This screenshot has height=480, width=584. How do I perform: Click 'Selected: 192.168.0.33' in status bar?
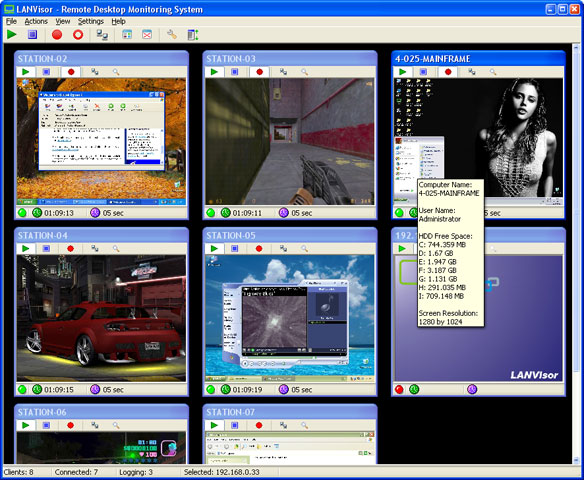point(222,472)
